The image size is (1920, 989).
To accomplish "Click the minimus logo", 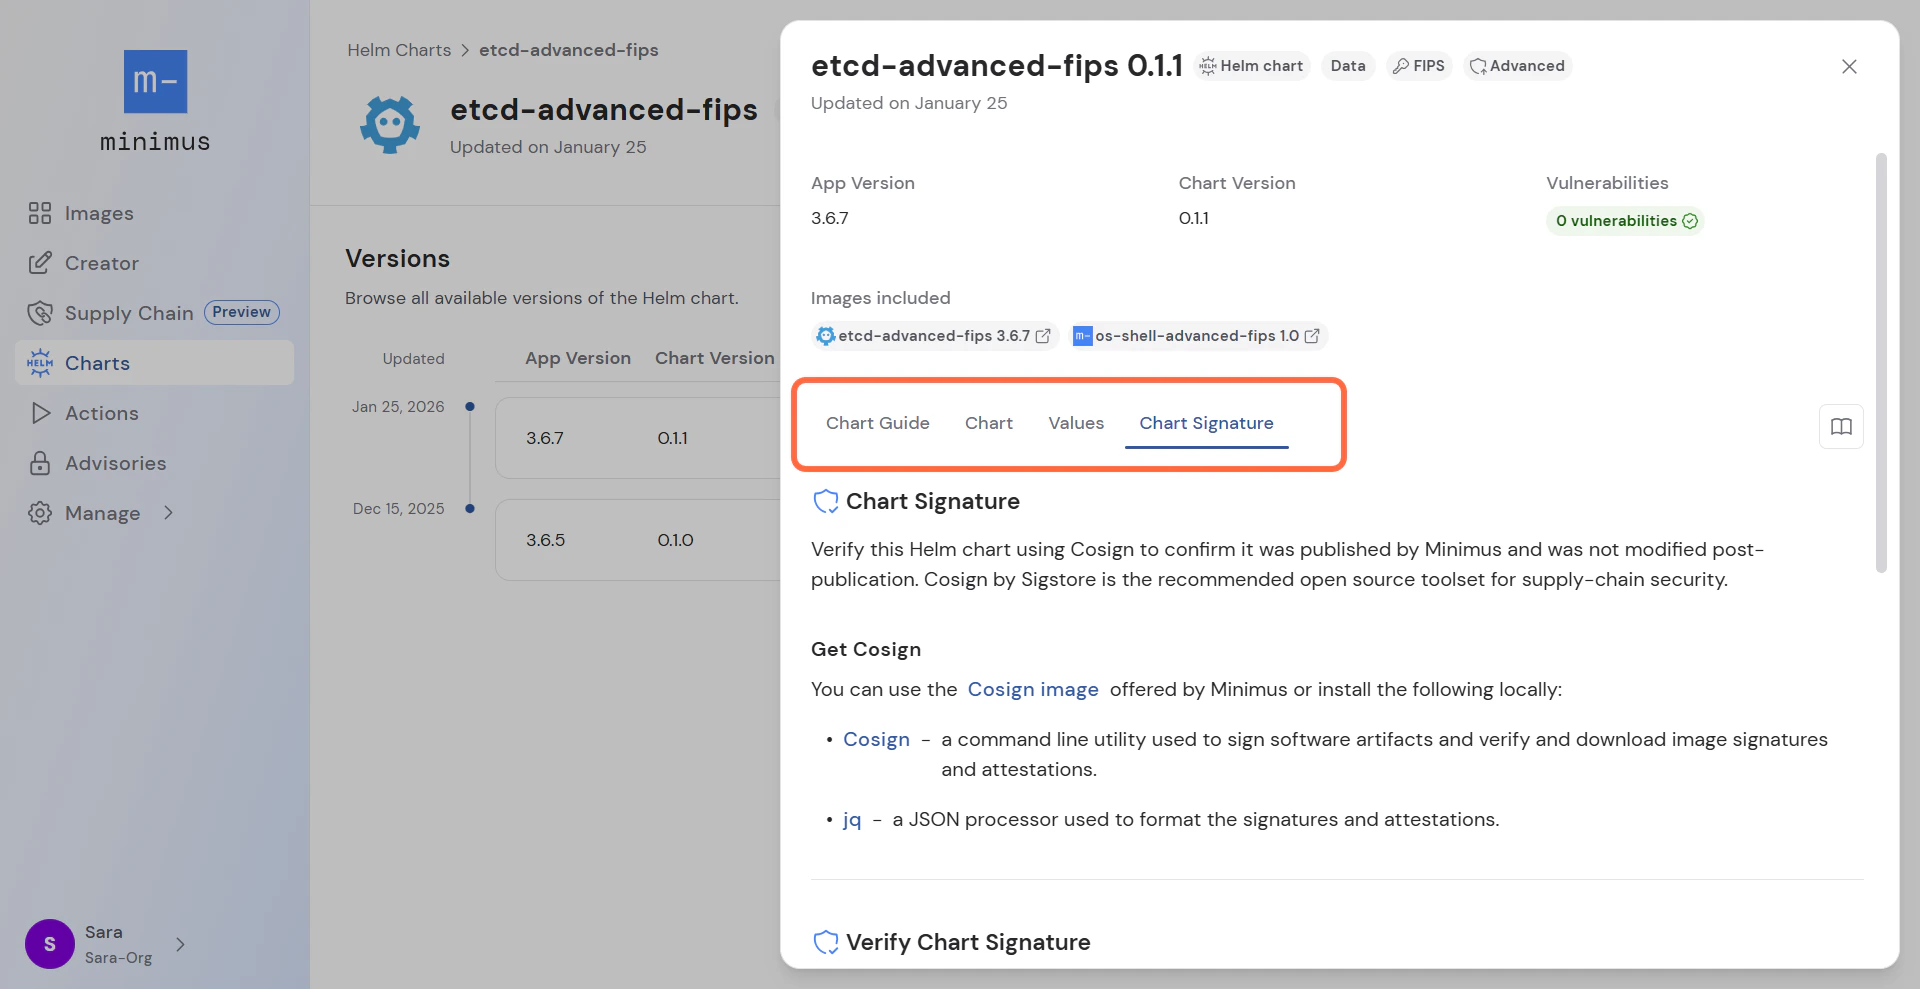I will pos(155,101).
